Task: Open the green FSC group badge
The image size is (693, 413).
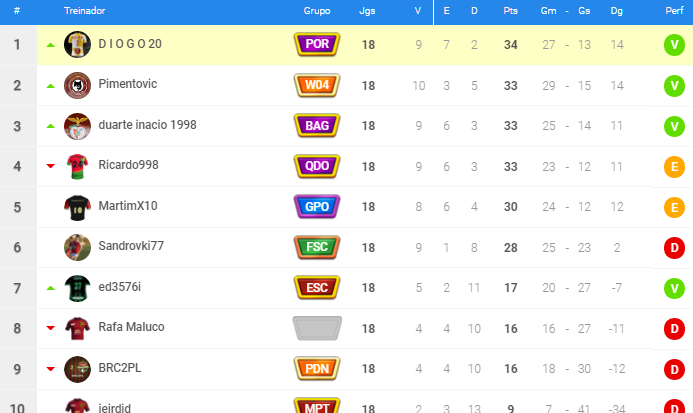Action: pyautogui.click(x=317, y=247)
